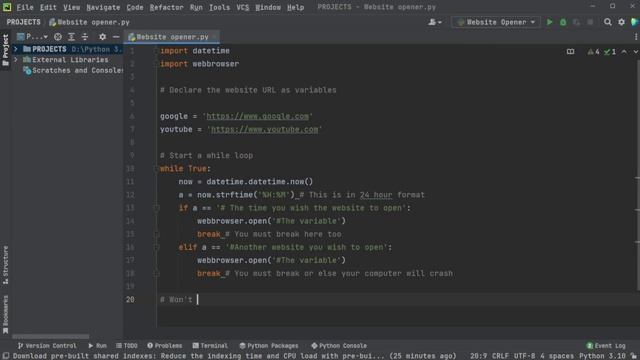Hide the Project tool window

tap(116, 37)
